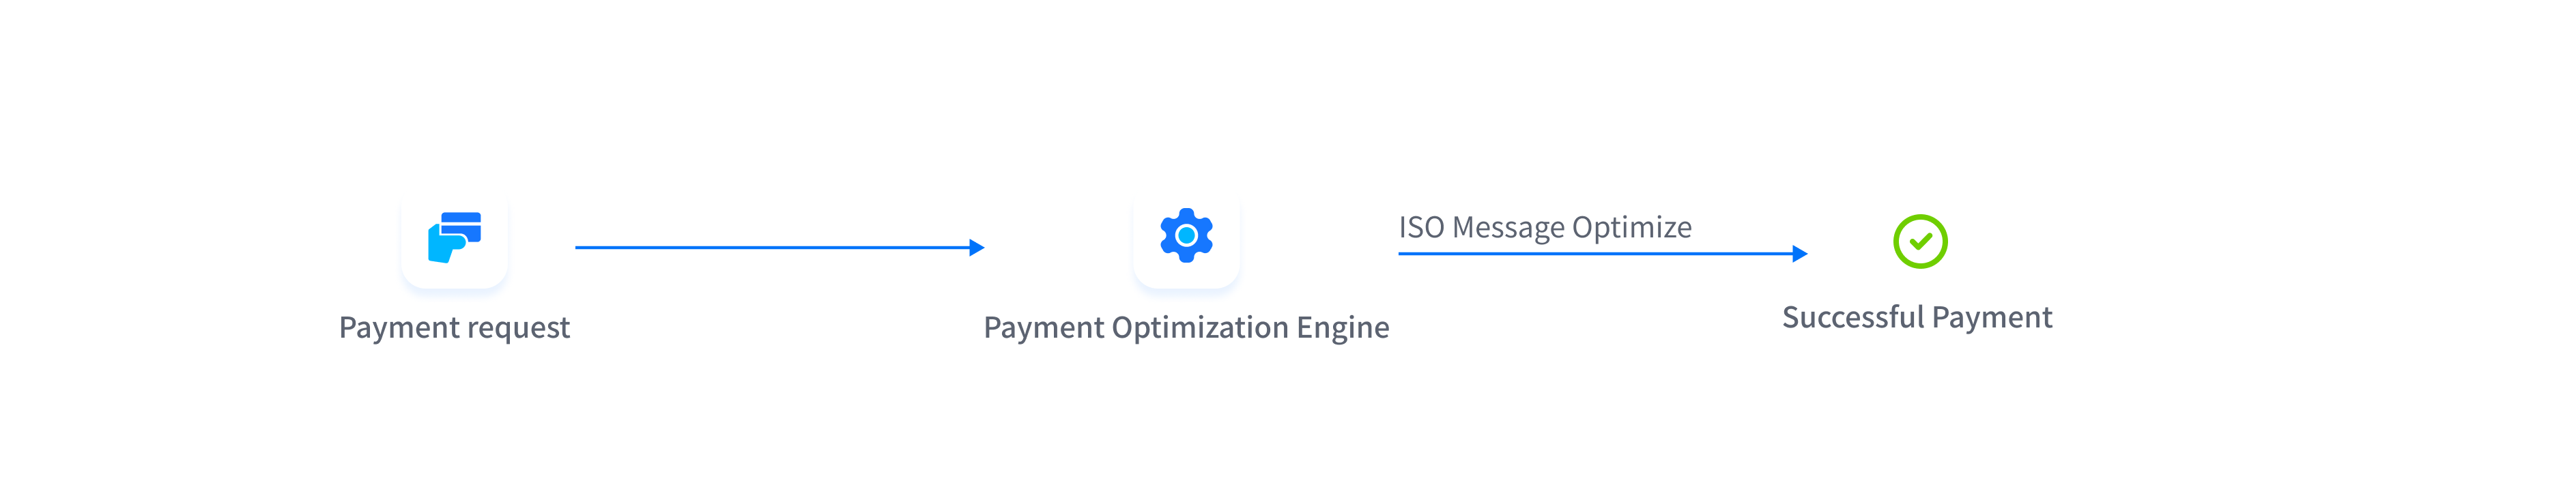Click the light blue ring inside the gear
This screenshot has width=2576, height=483.
click(x=1186, y=236)
